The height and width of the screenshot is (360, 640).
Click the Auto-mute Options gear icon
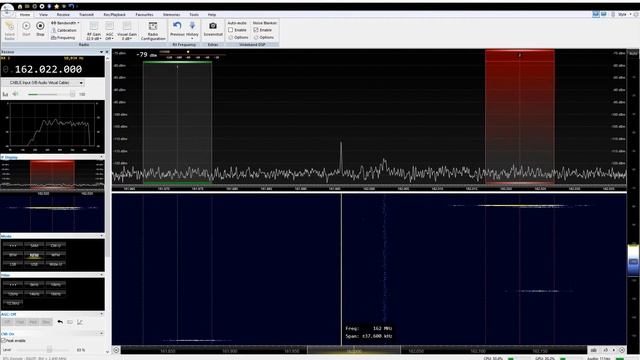(x=231, y=37)
